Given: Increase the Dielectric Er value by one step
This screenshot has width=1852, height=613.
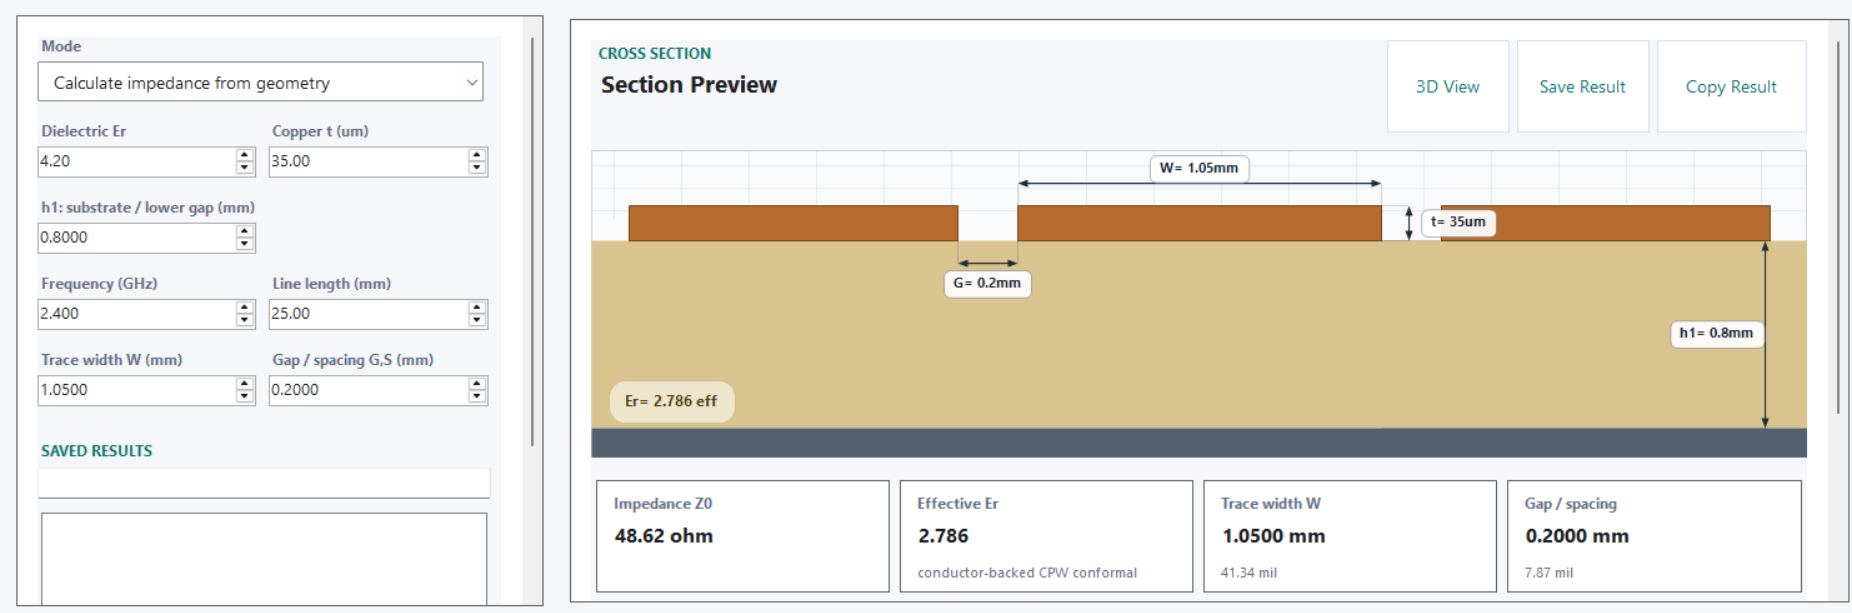Looking at the screenshot, I should [245, 155].
